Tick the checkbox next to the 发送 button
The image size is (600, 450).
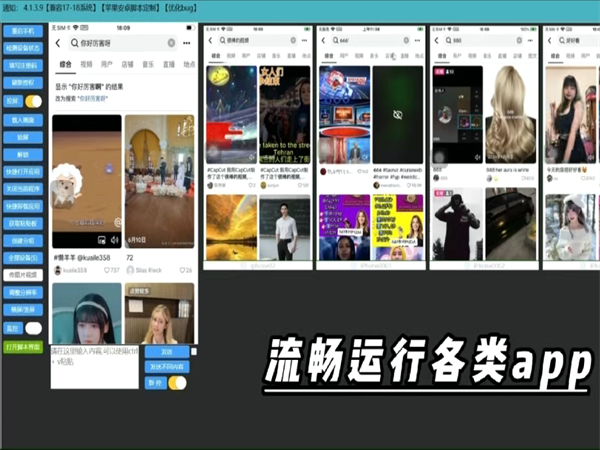(x=194, y=352)
